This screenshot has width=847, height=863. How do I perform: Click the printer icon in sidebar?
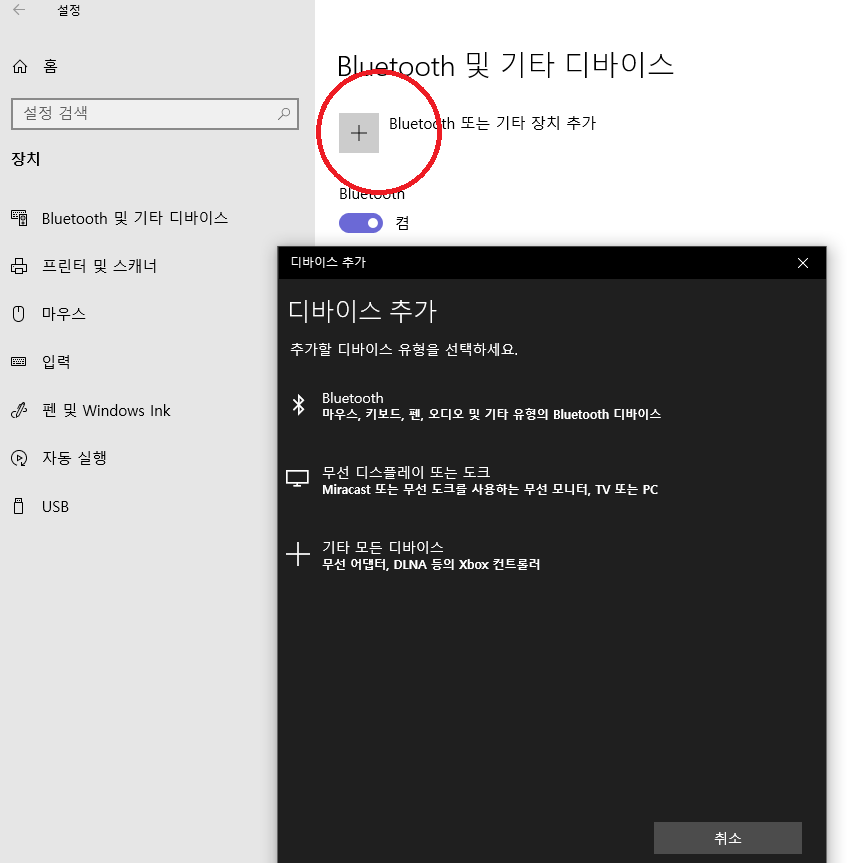(x=19, y=266)
